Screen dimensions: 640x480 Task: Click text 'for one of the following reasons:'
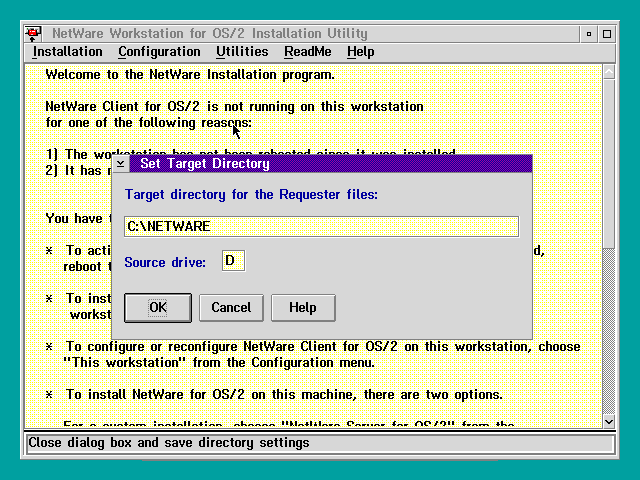(x=149, y=122)
